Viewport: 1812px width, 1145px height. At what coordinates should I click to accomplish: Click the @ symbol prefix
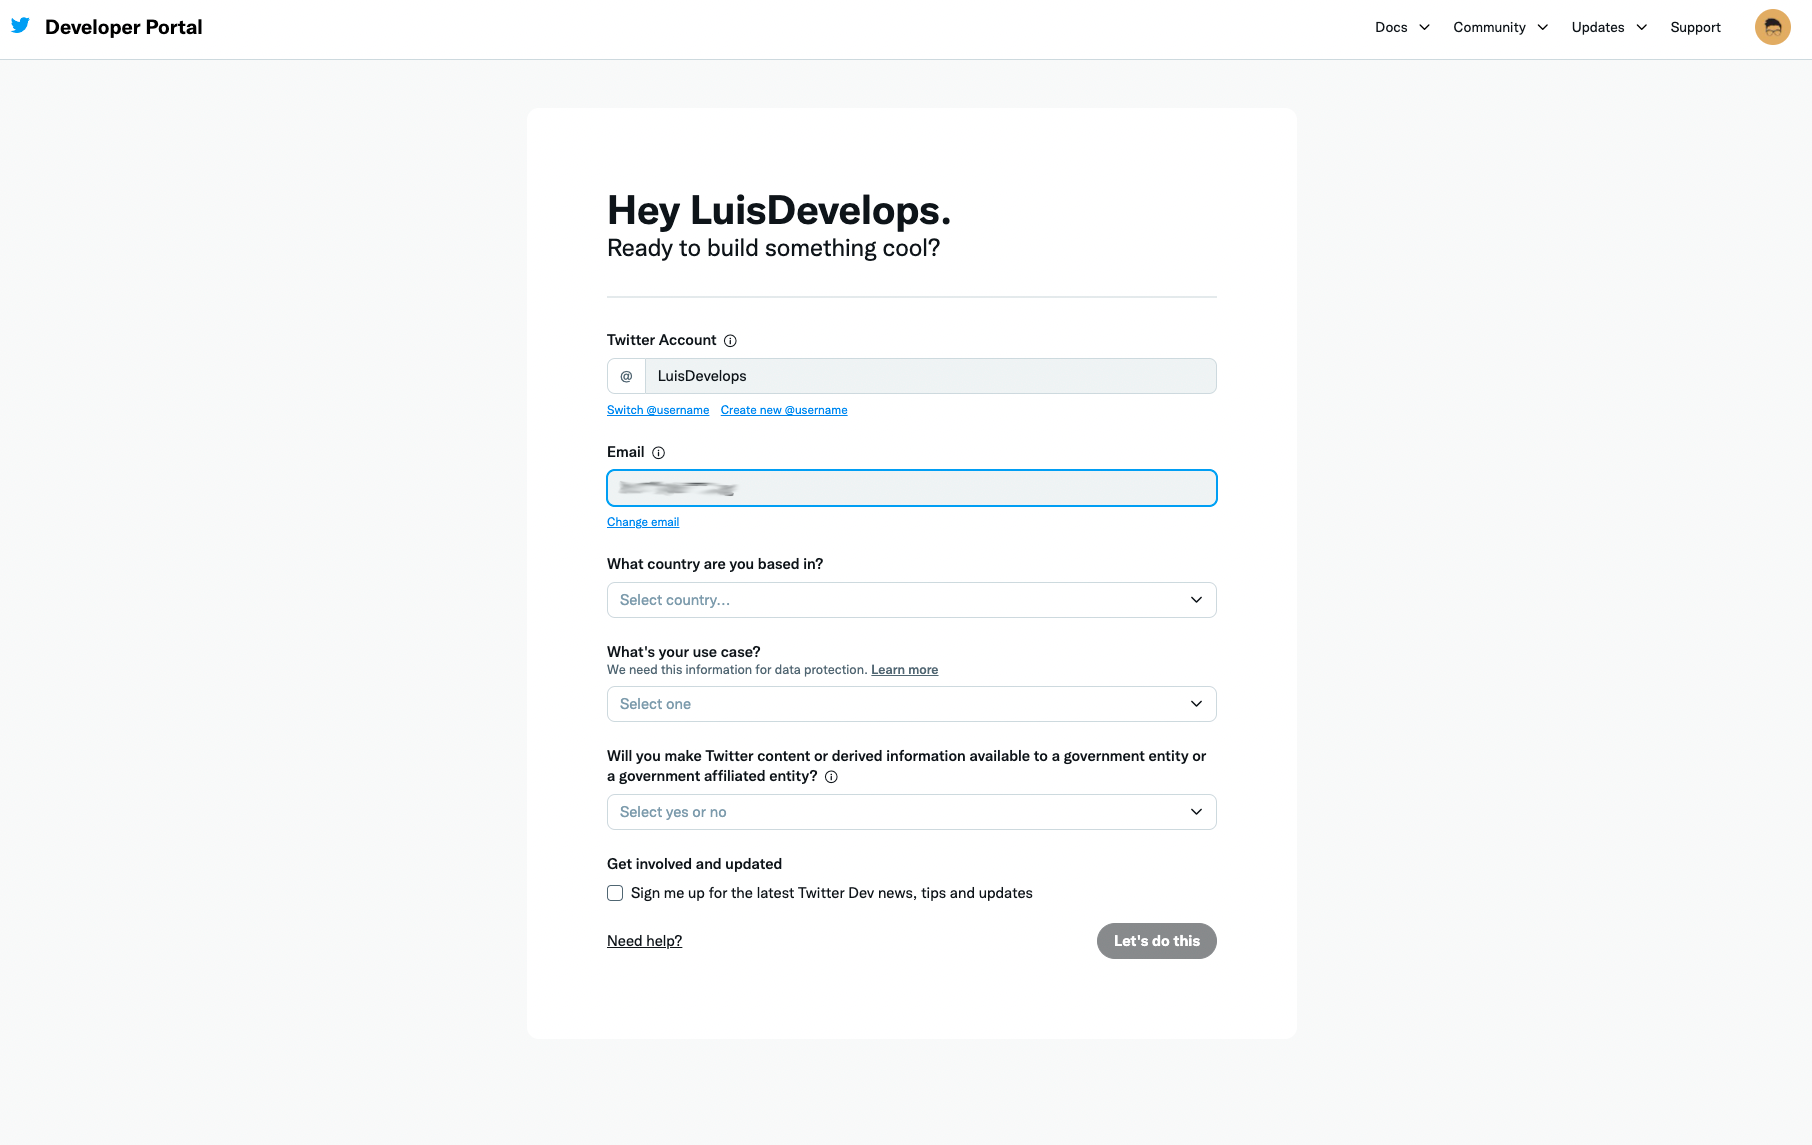[626, 376]
